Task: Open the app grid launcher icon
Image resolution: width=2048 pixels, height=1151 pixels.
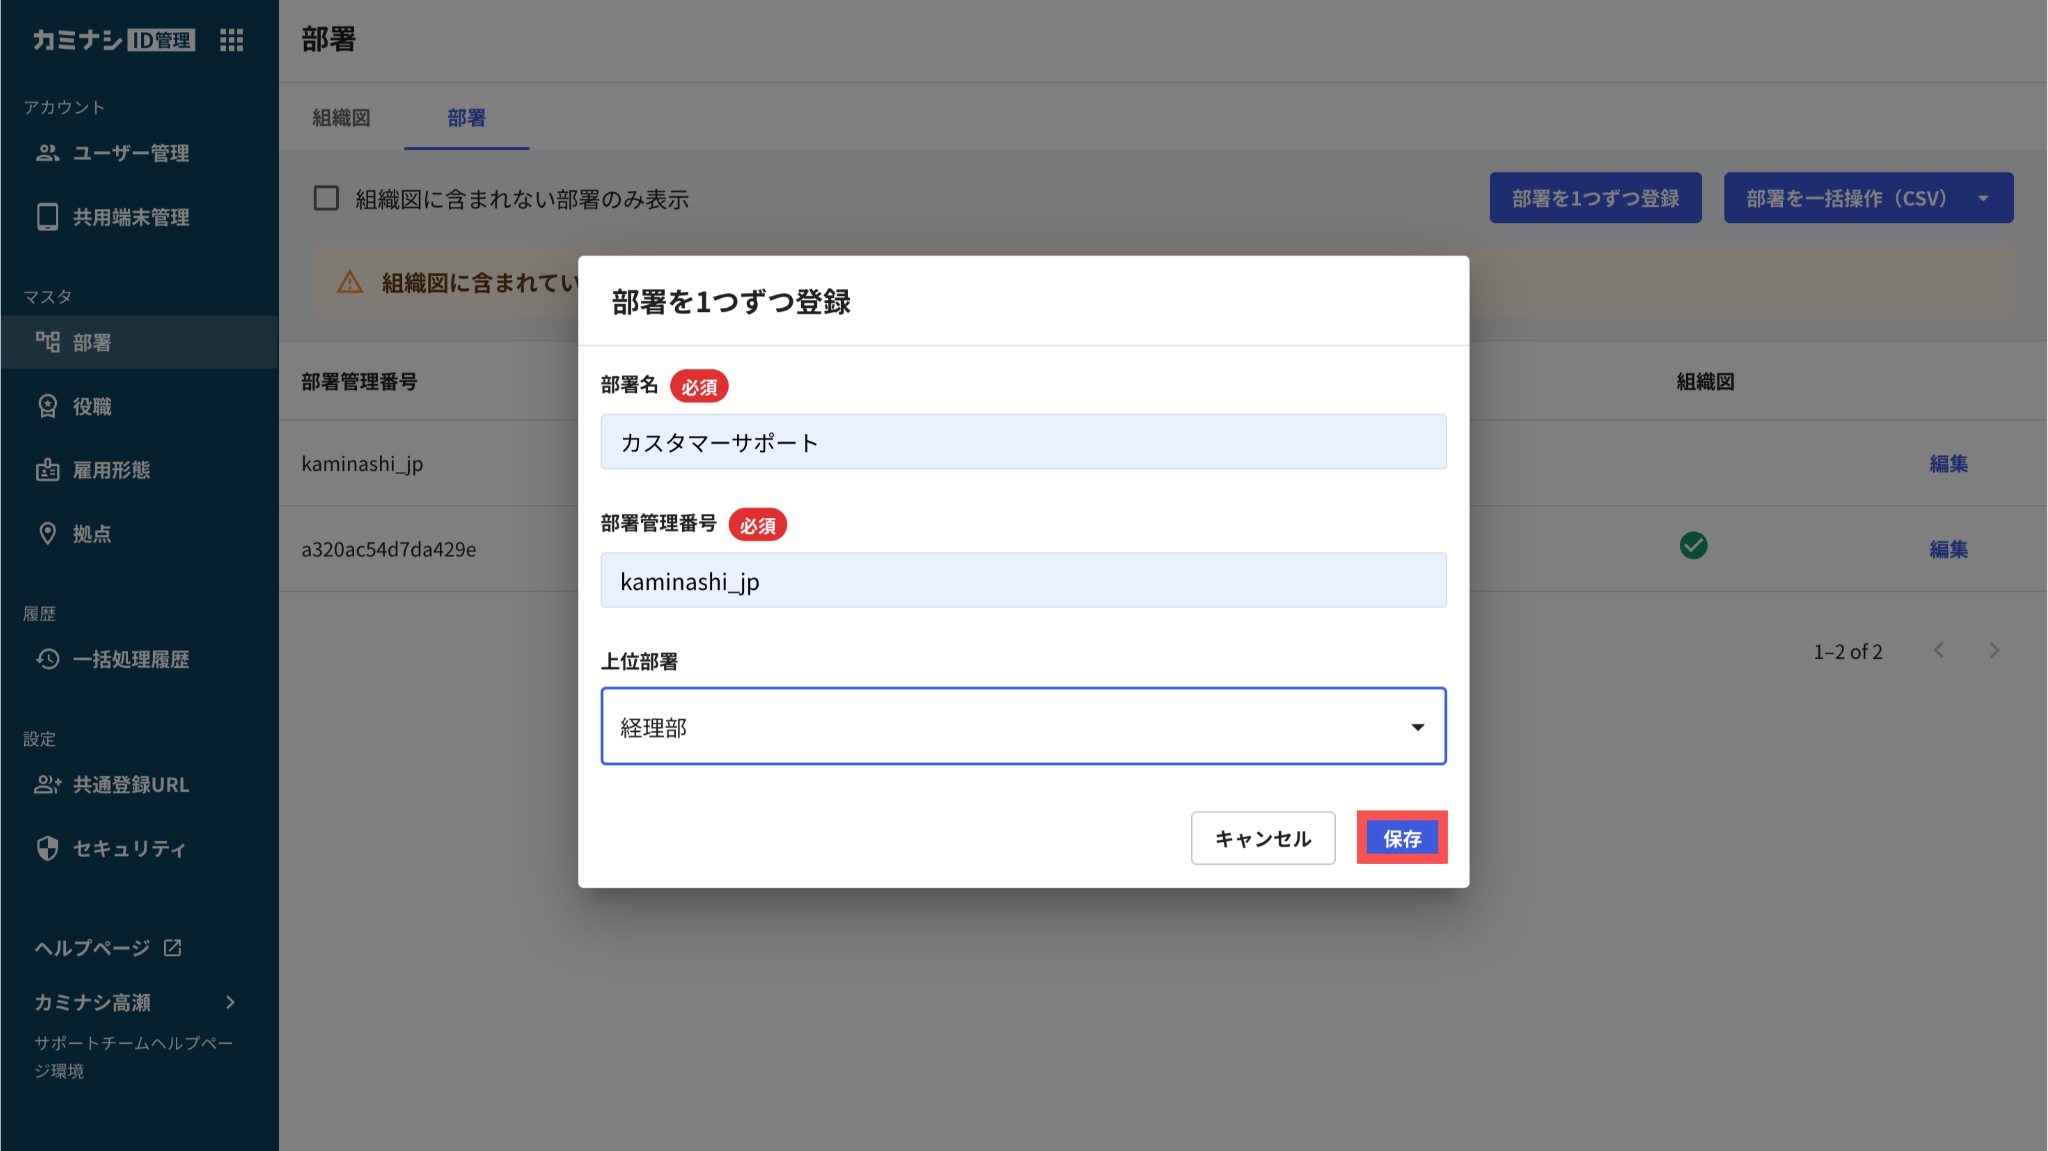Action: [231, 40]
